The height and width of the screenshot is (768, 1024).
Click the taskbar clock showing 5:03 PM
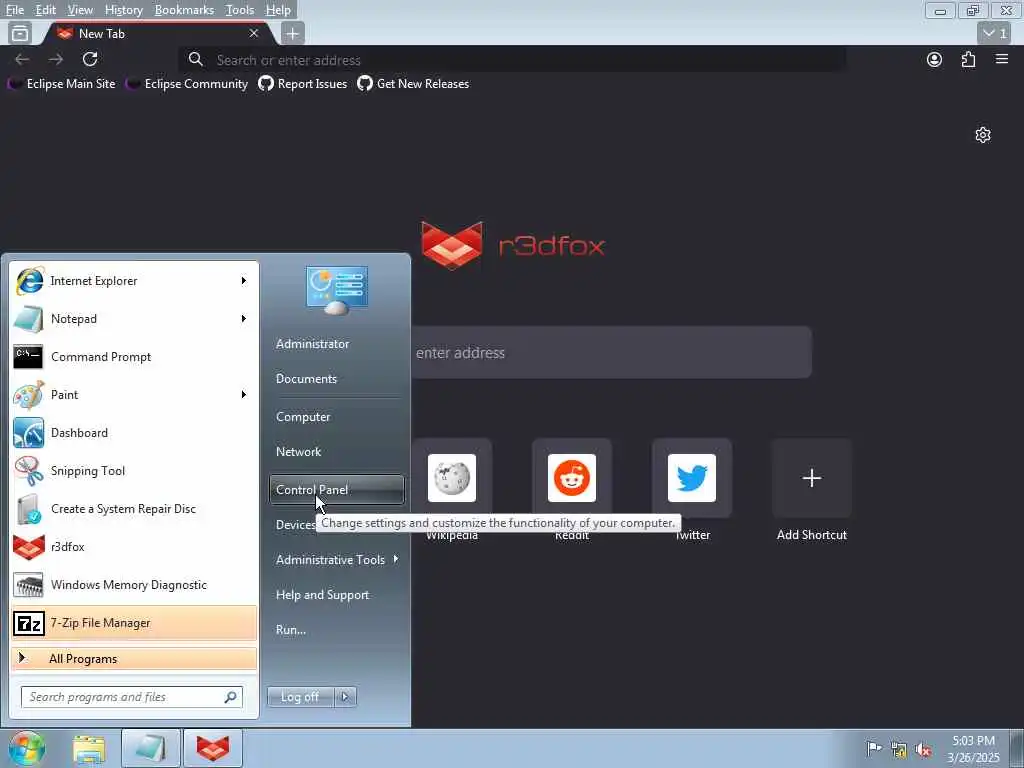[x=973, y=749]
